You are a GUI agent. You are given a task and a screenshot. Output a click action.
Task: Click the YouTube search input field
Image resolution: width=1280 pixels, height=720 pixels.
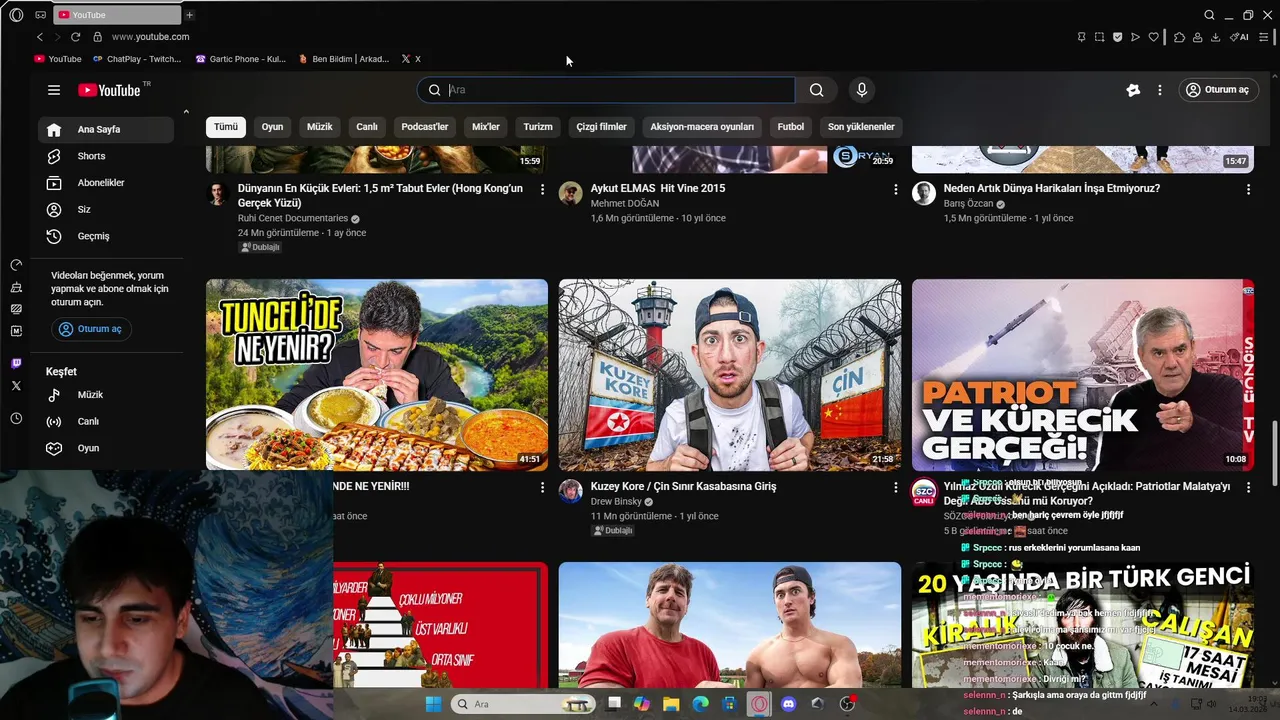point(606,90)
